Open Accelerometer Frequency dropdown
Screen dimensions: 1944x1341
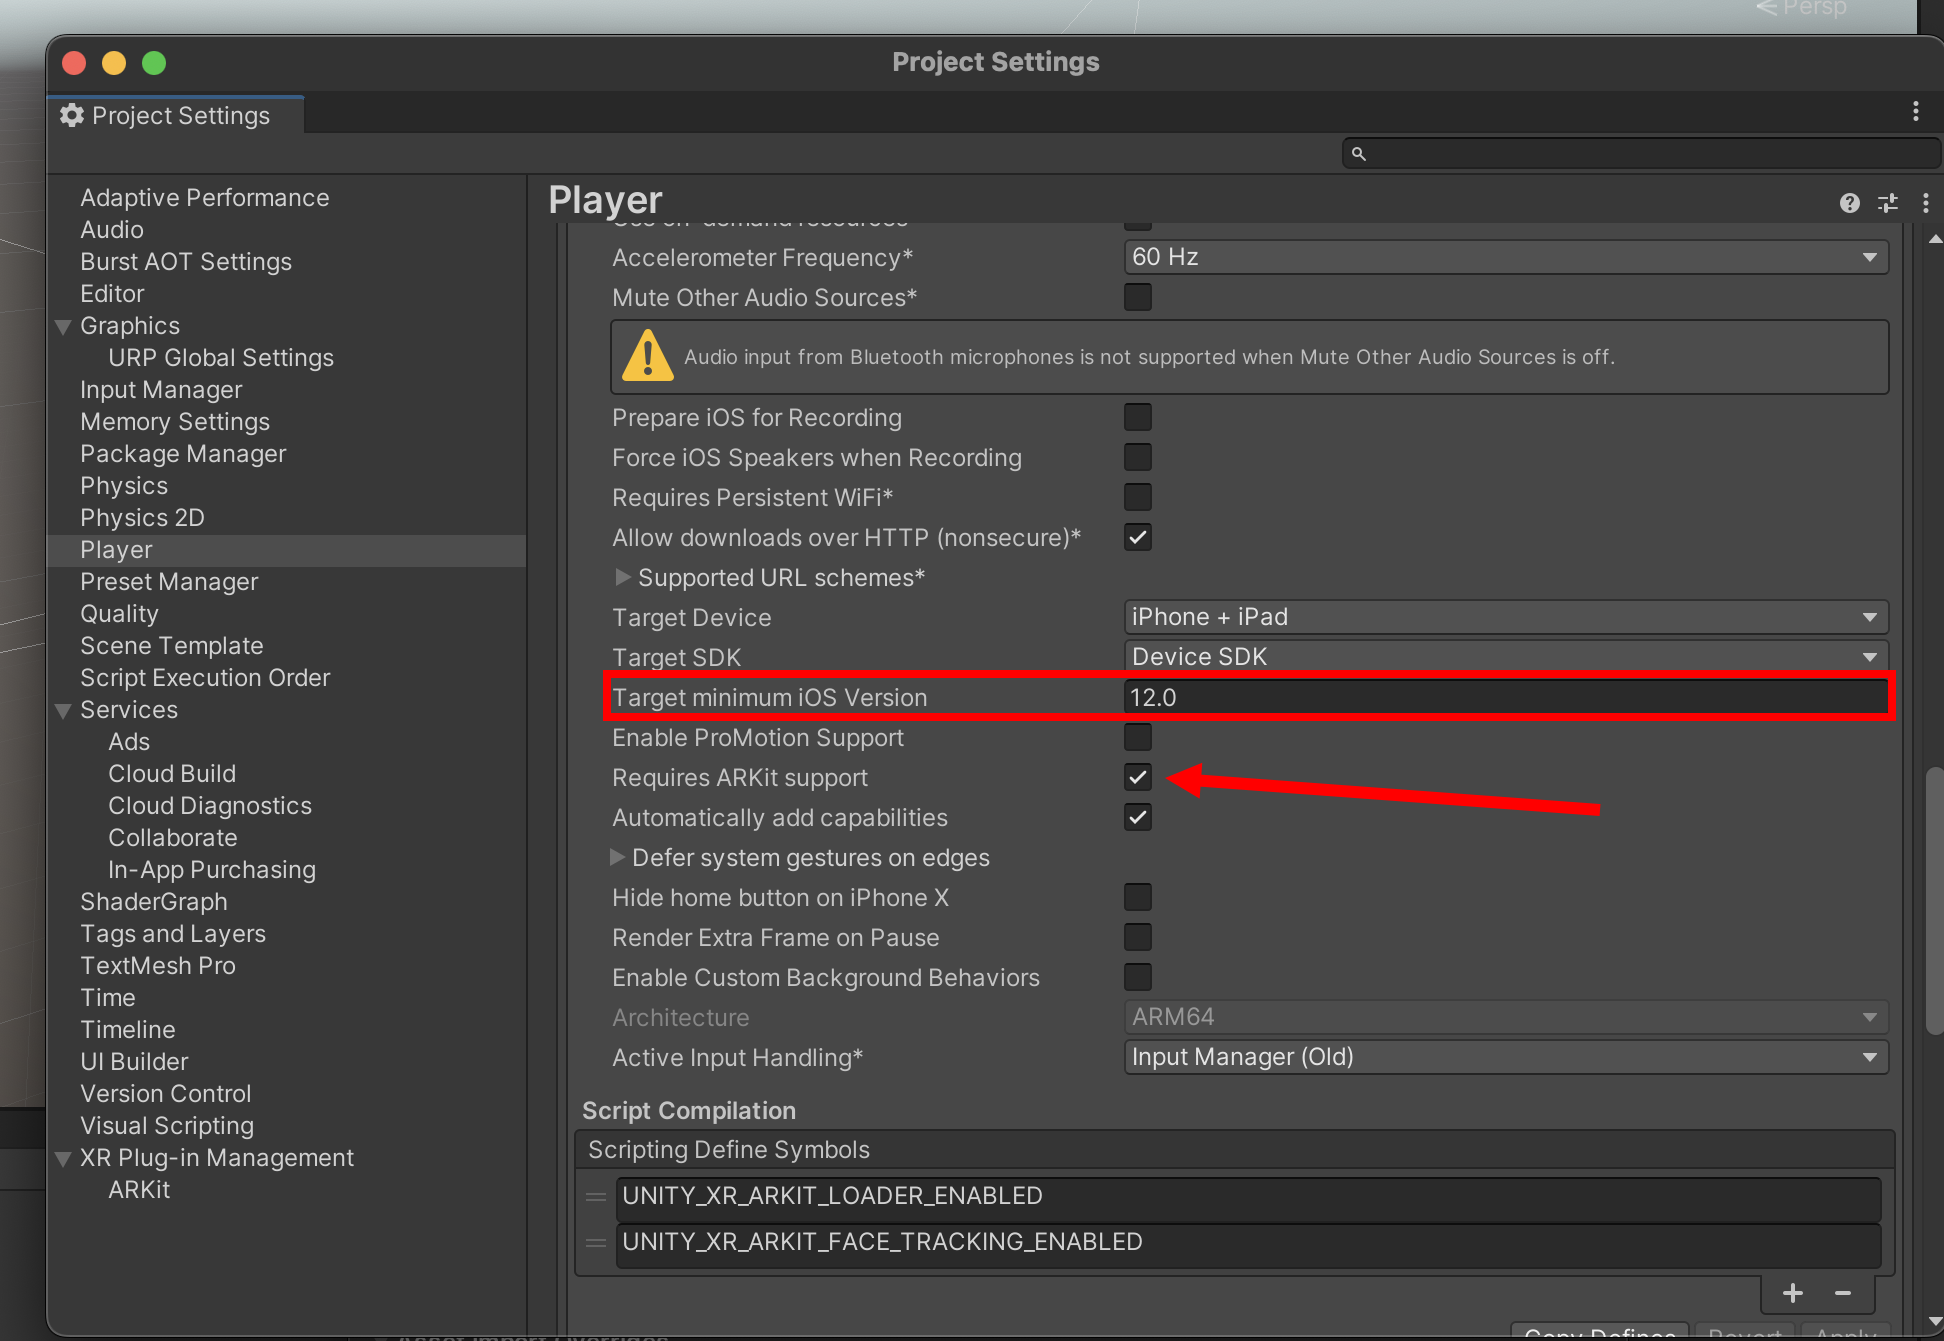coord(1505,257)
